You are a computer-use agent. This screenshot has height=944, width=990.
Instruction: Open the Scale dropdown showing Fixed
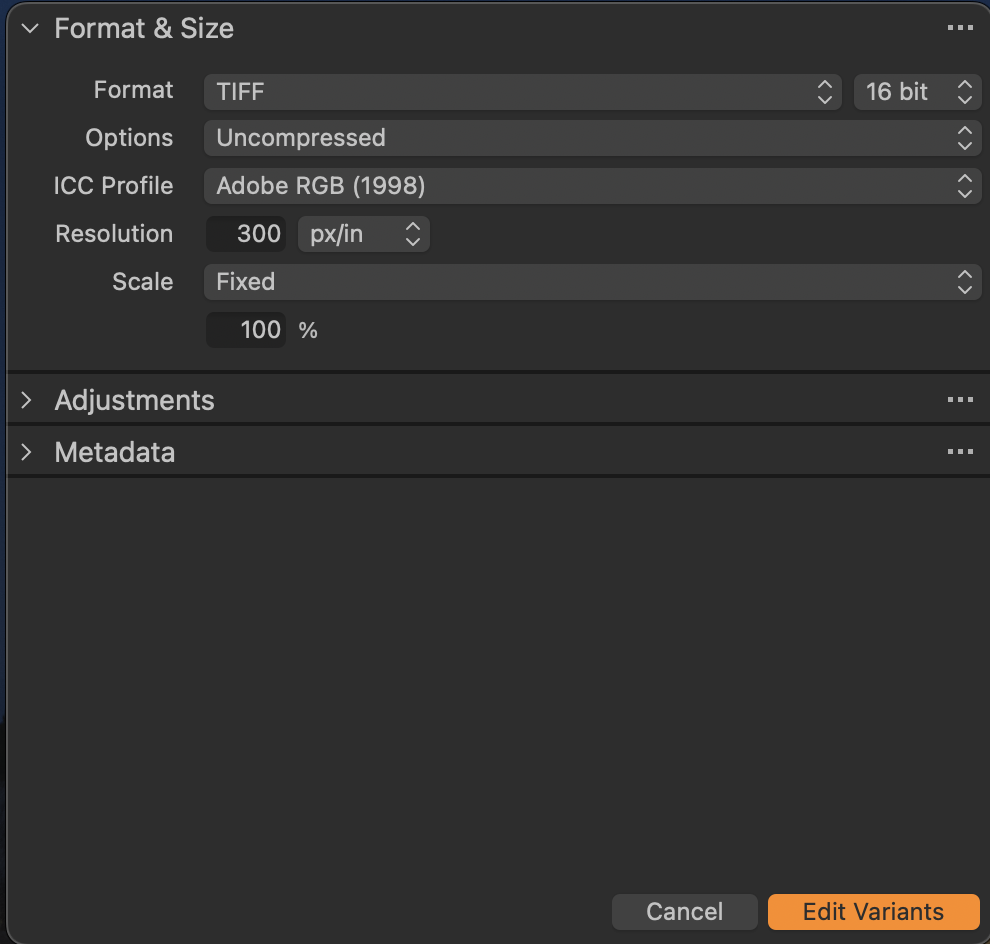click(592, 282)
